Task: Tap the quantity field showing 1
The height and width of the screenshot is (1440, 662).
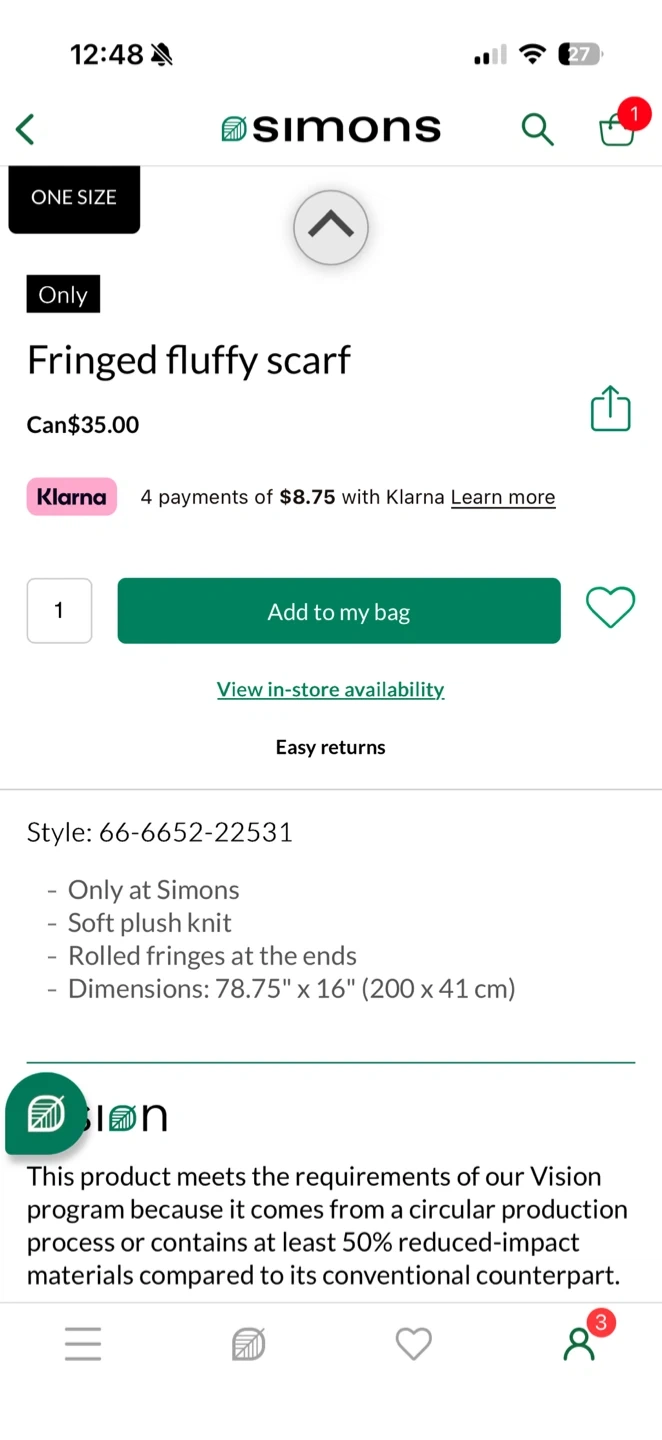Action: (x=59, y=610)
